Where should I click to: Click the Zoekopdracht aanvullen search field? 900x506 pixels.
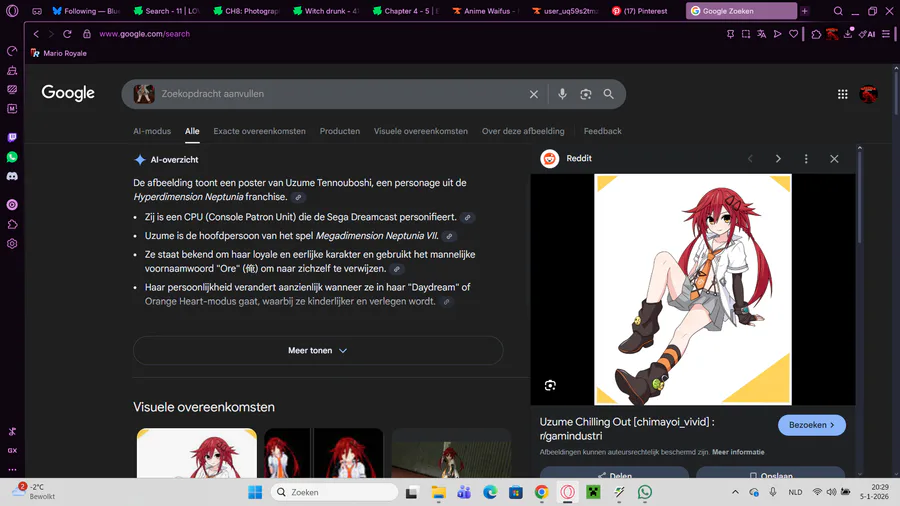(x=339, y=94)
